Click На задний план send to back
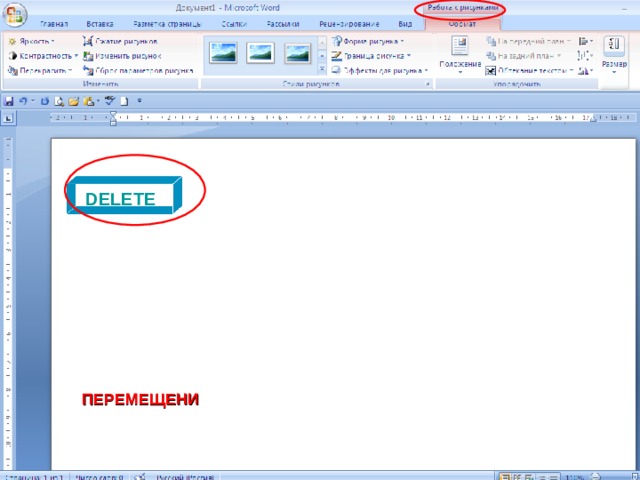 524,56
